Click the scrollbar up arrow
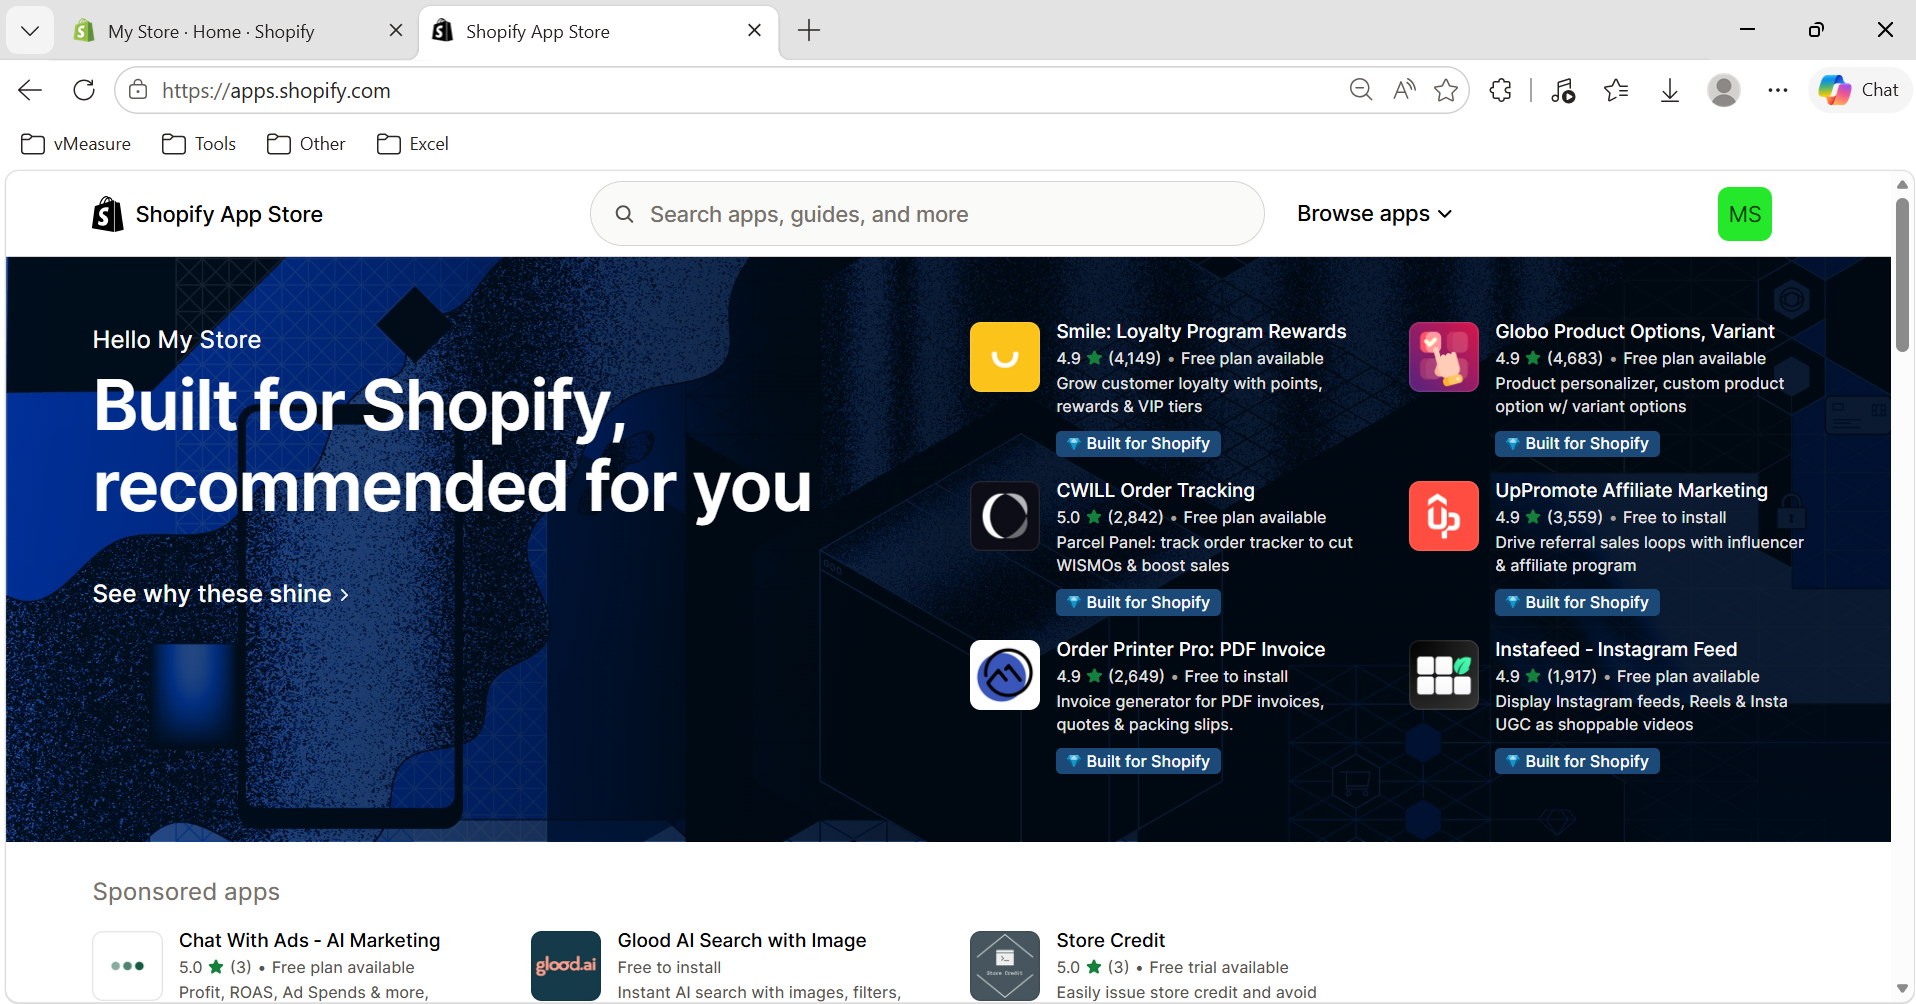This screenshot has height=1004, width=1916. [1902, 185]
